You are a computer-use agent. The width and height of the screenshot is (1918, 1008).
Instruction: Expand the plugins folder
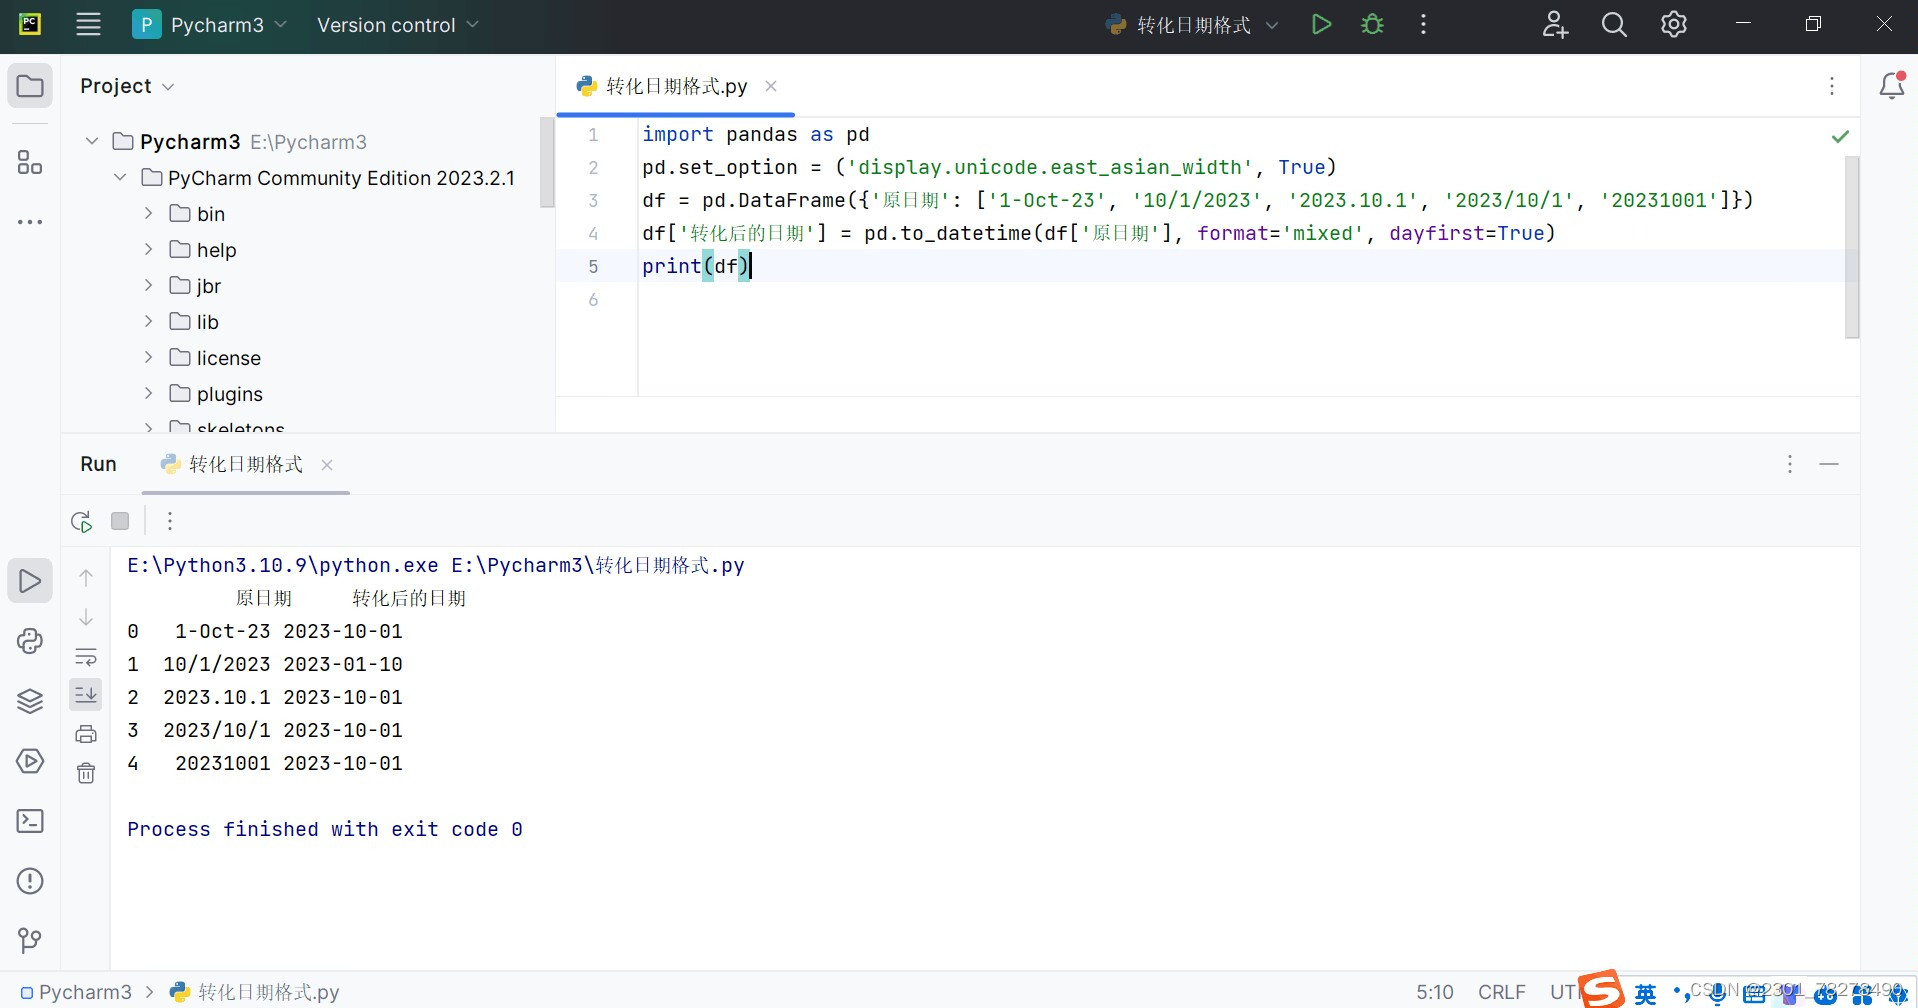(148, 393)
